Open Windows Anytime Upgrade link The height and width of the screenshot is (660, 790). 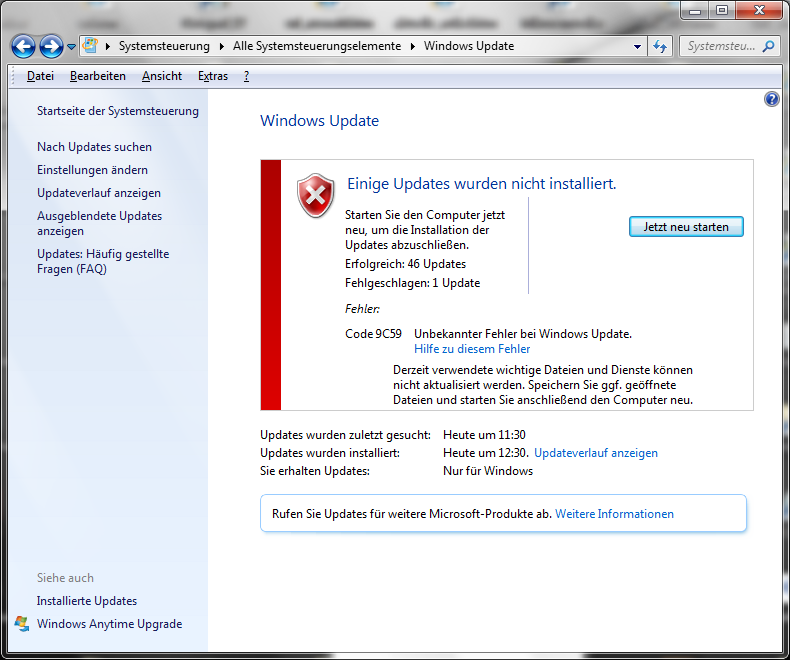pos(109,624)
